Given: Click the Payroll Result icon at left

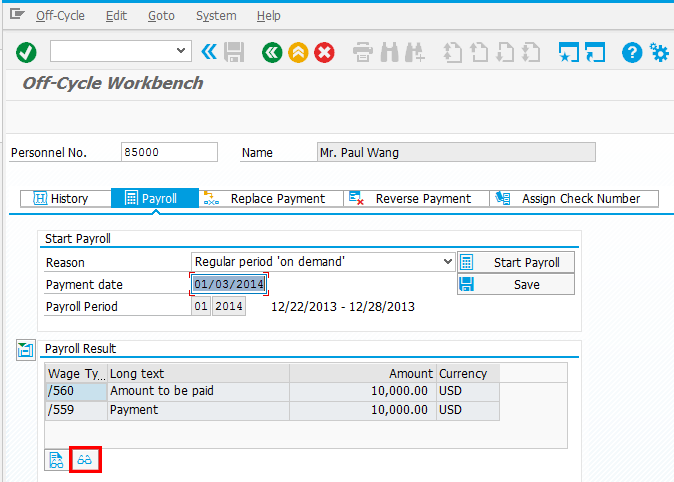Looking at the screenshot, I should pos(25,349).
